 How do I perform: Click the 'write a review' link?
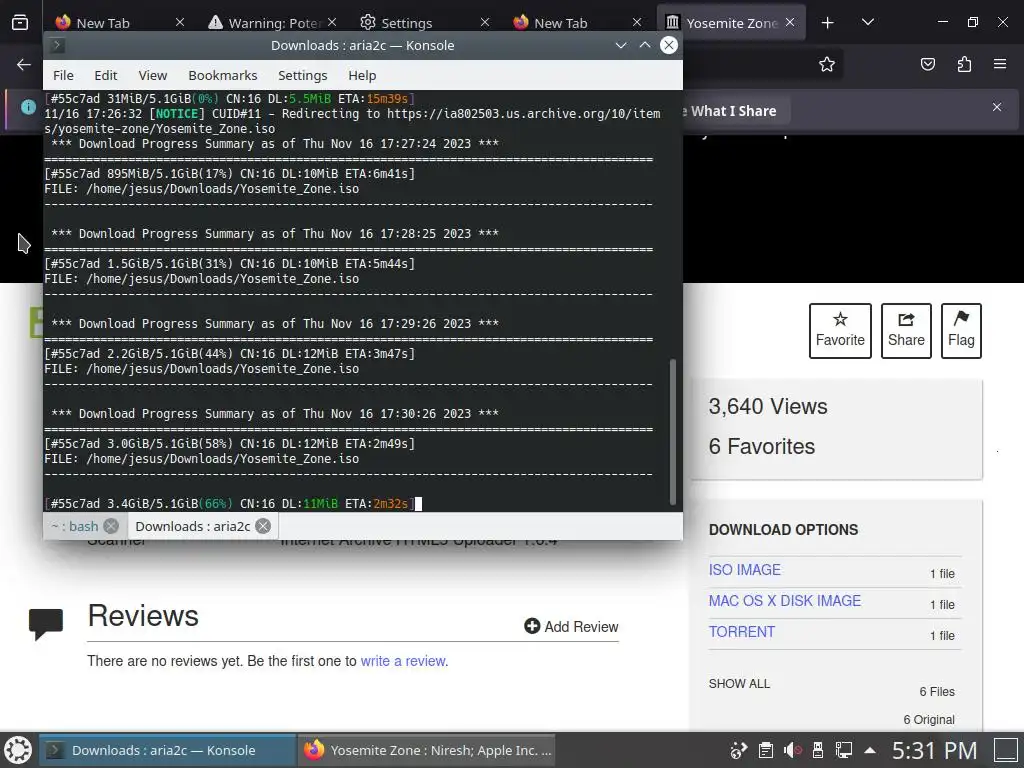pyautogui.click(x=403, y=661)
